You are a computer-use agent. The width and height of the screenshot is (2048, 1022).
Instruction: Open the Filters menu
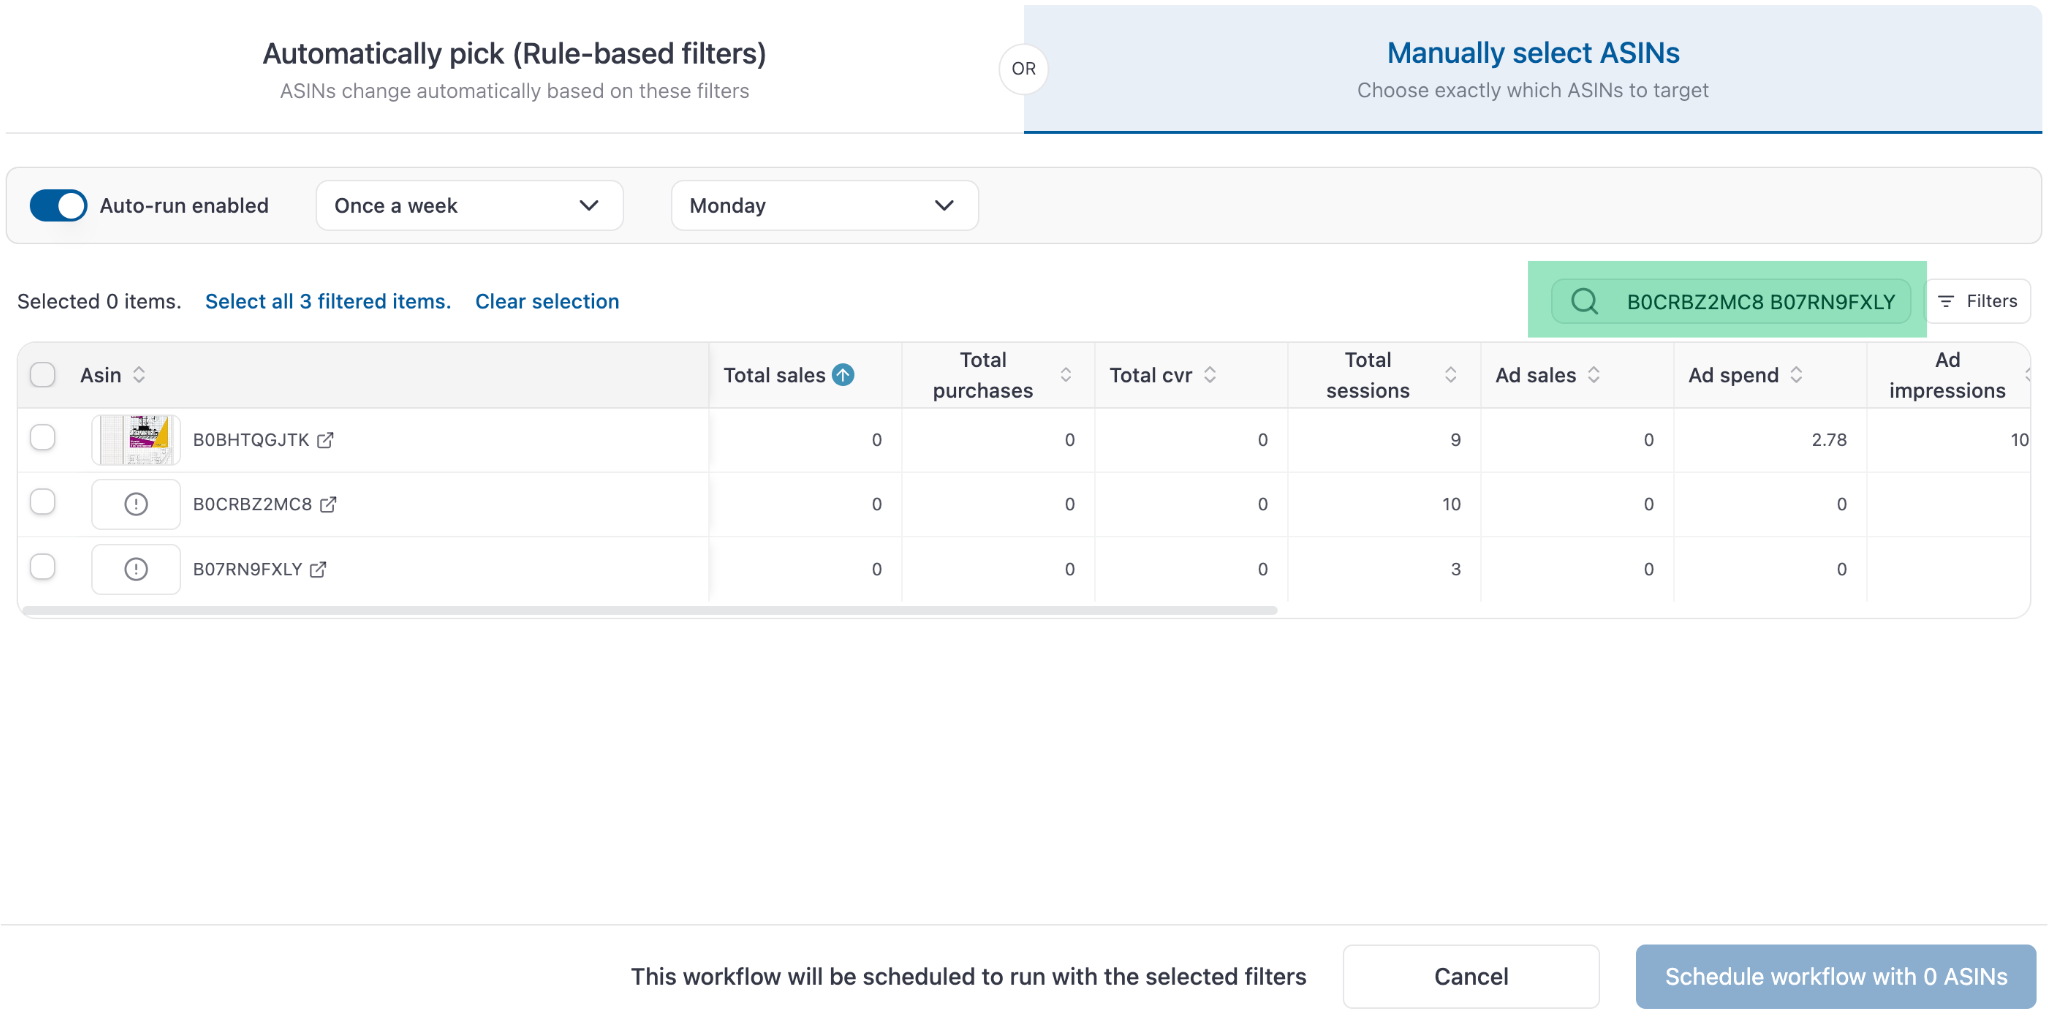pos(1978,301)
